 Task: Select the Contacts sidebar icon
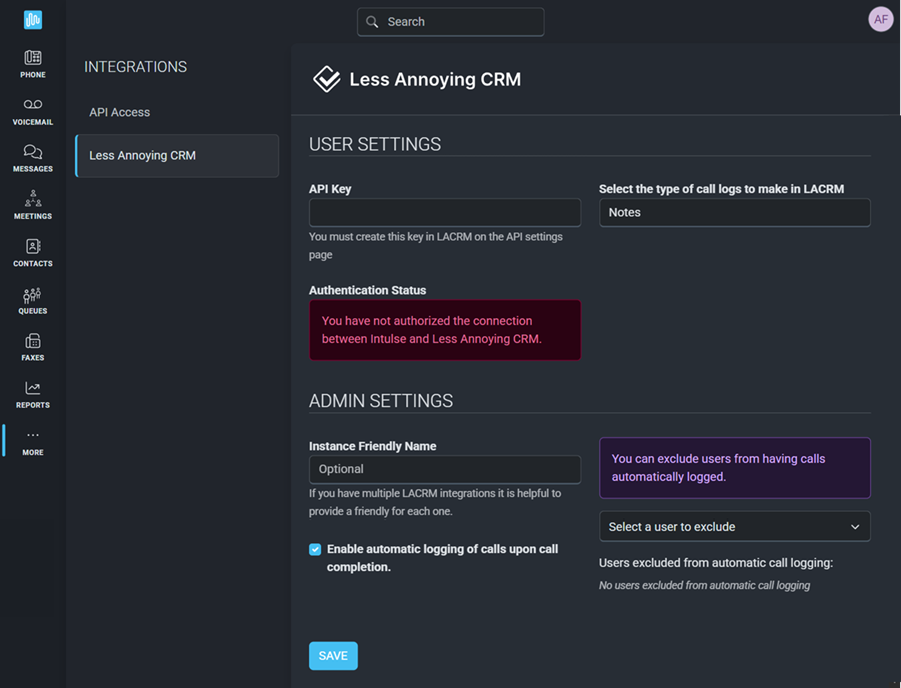click(33, 252)
